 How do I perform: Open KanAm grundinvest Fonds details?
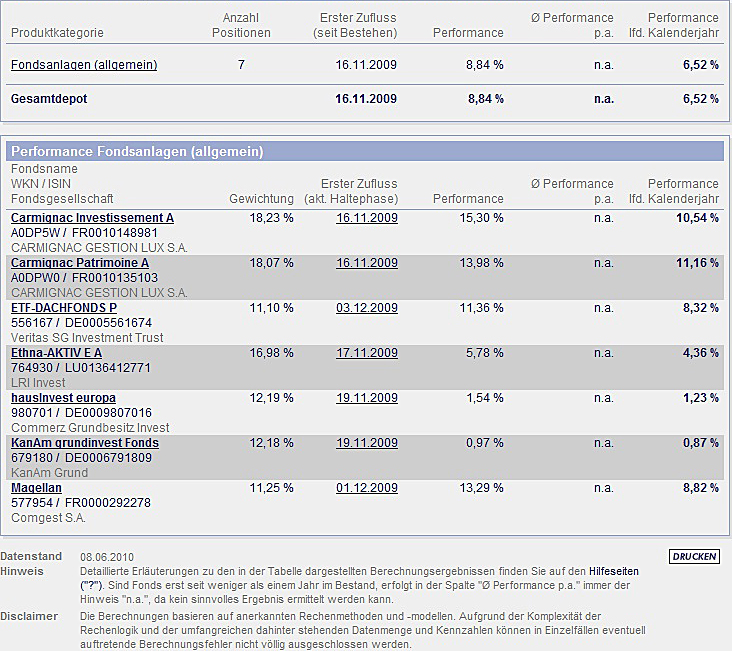pyautogui.click(x=84, y=443)
